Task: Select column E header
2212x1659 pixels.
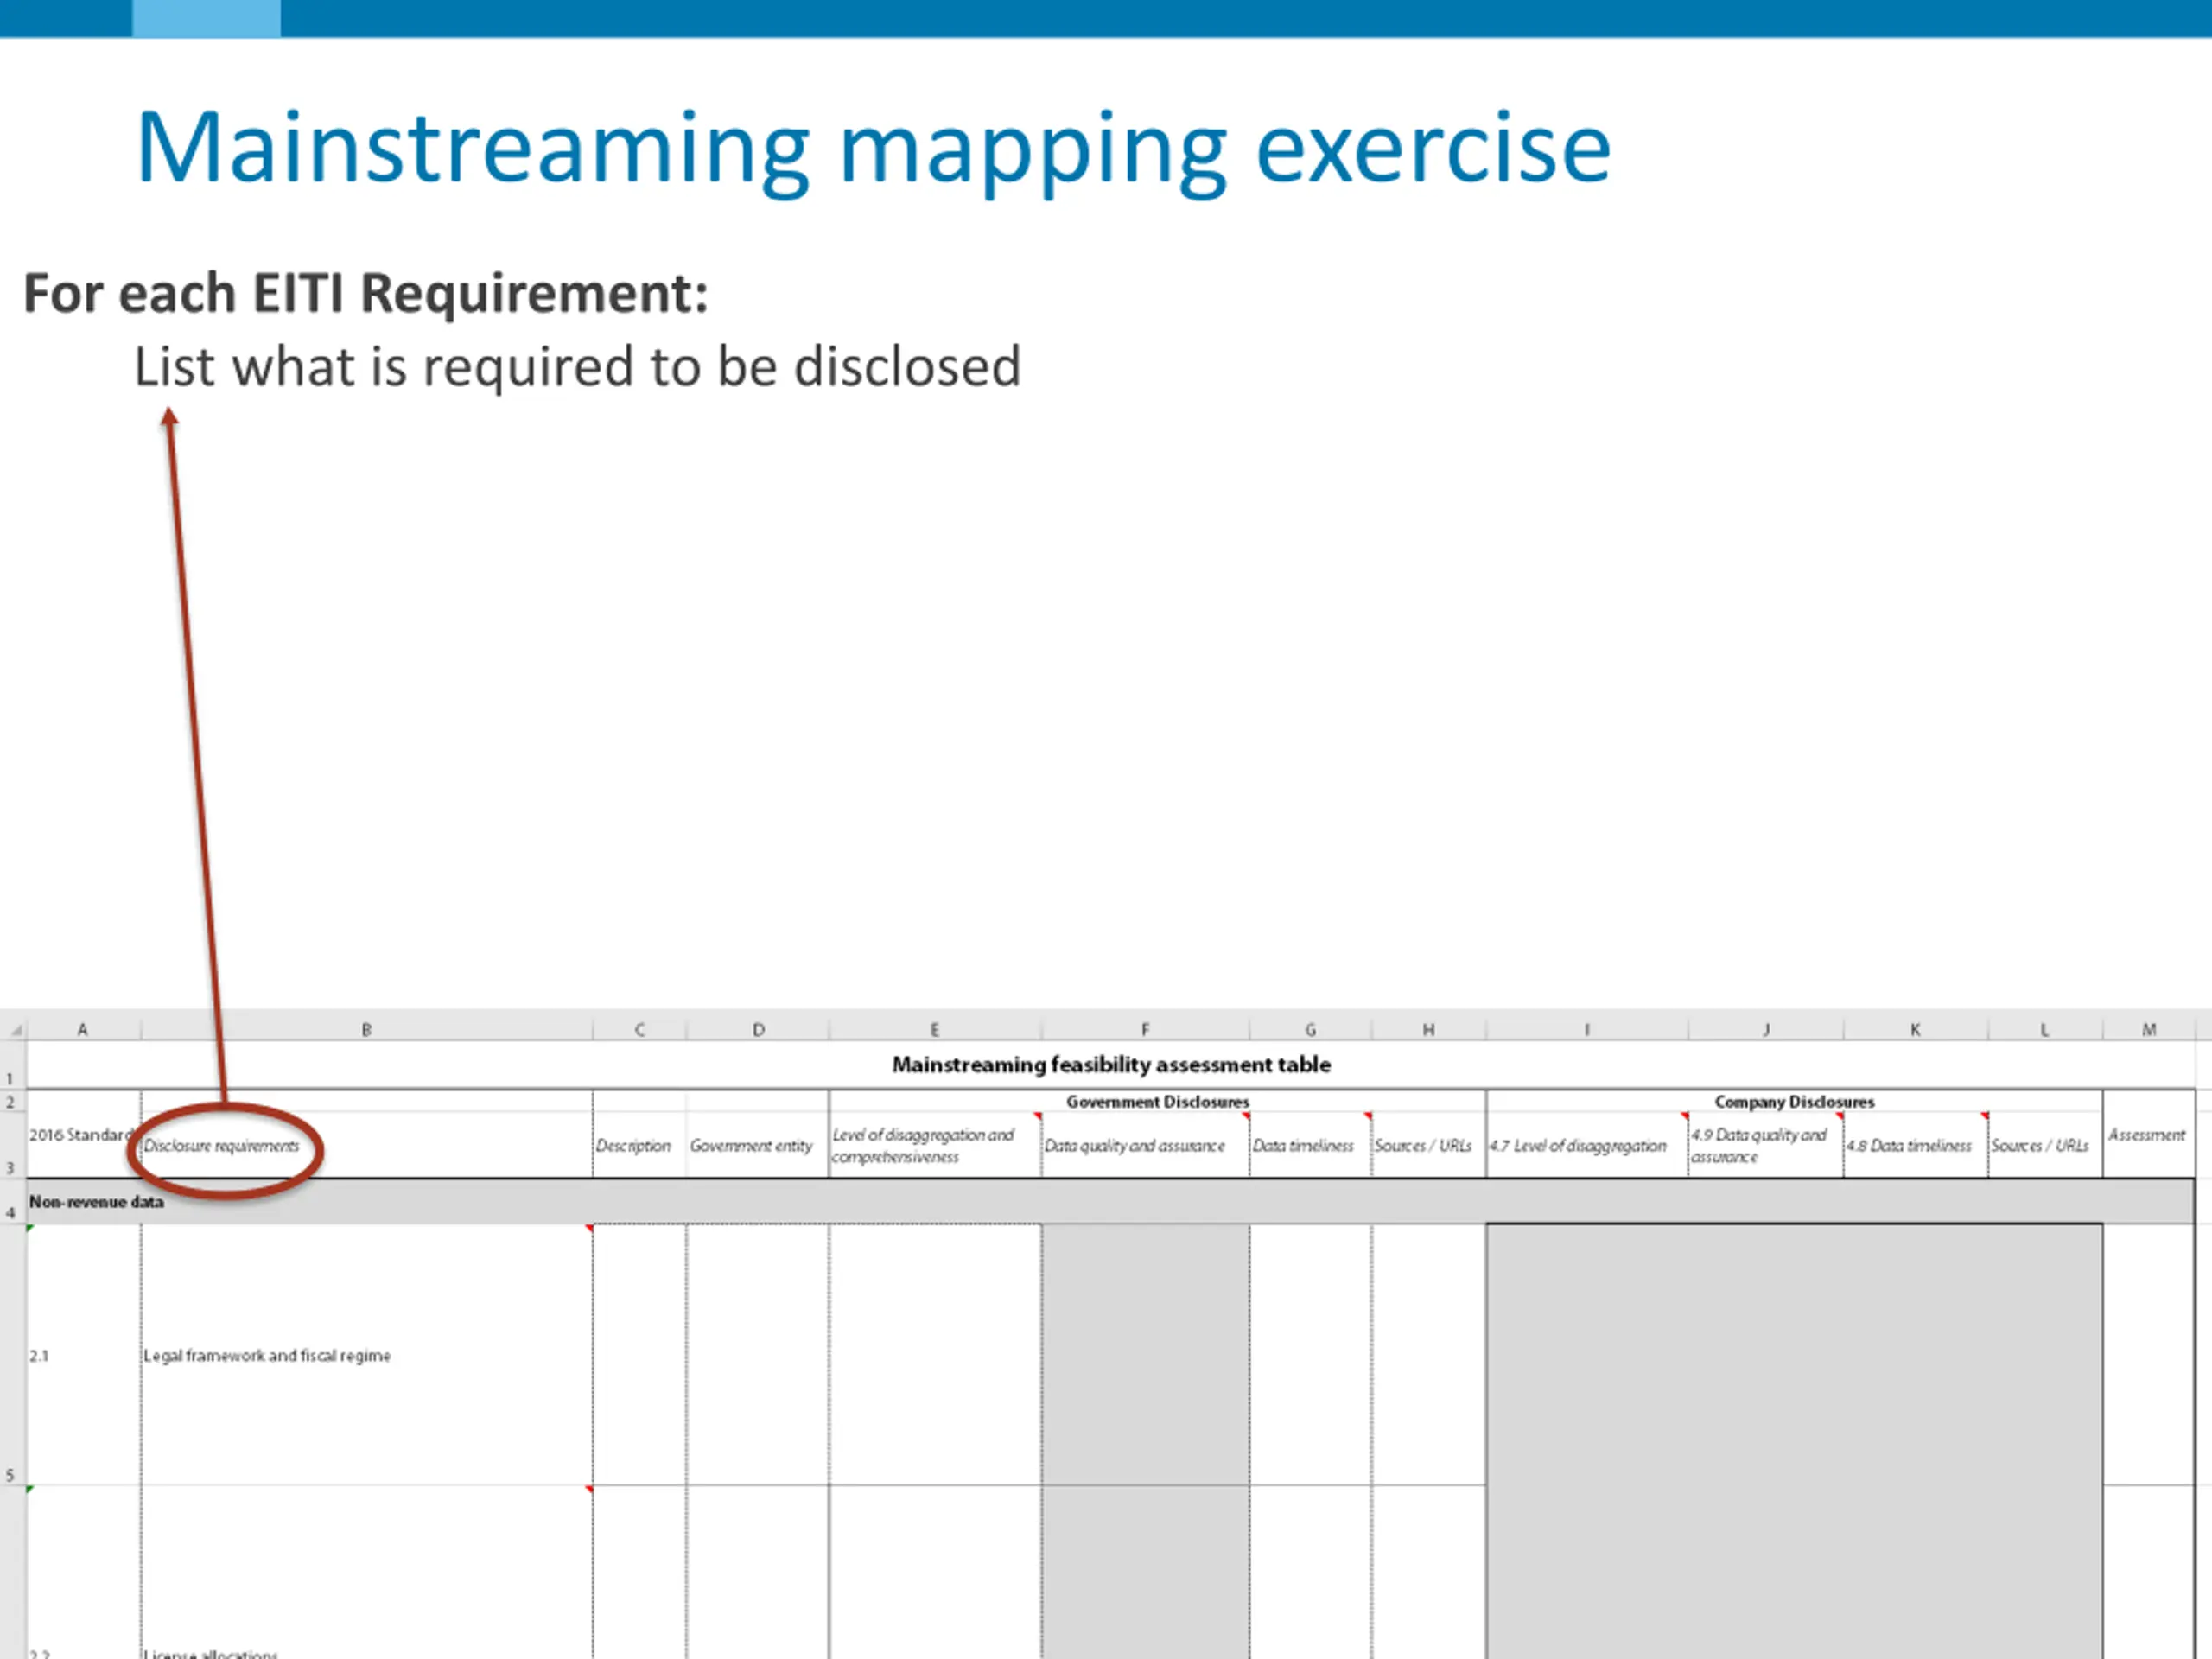Action: (935, 1029)
